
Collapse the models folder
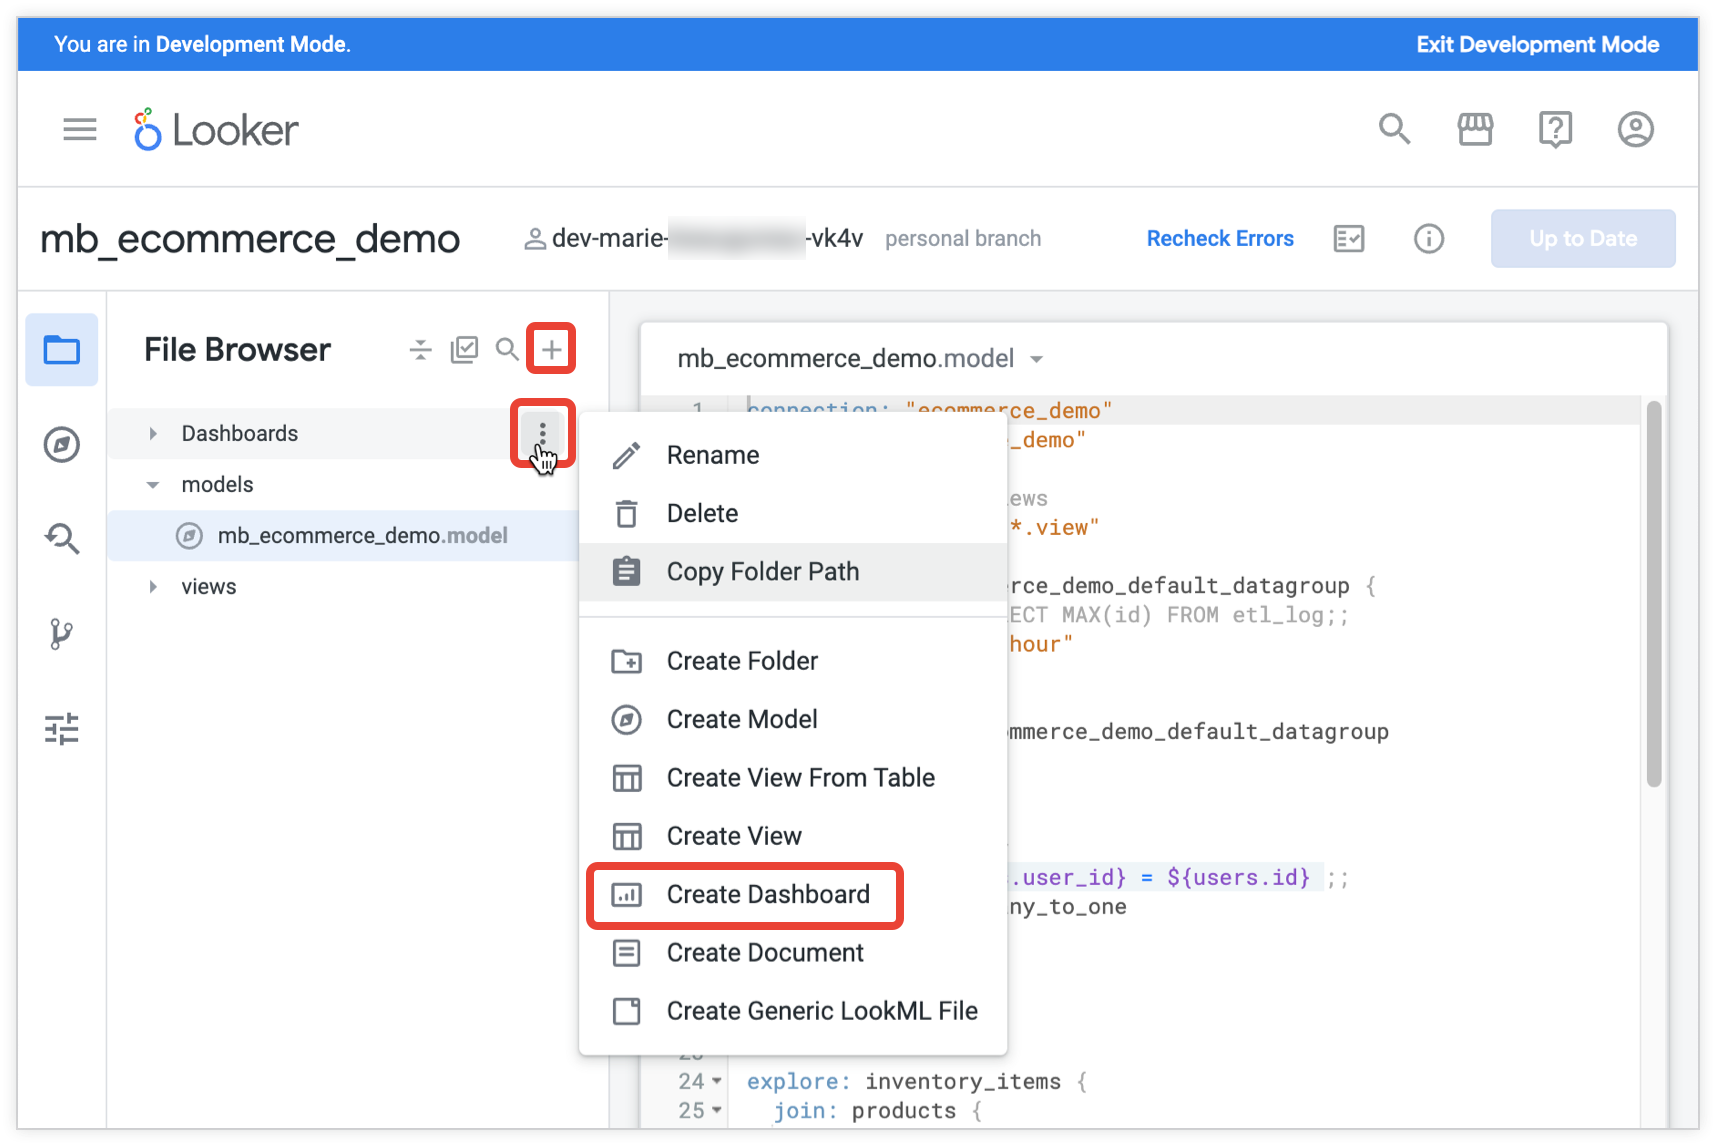(x=153, y=485)
